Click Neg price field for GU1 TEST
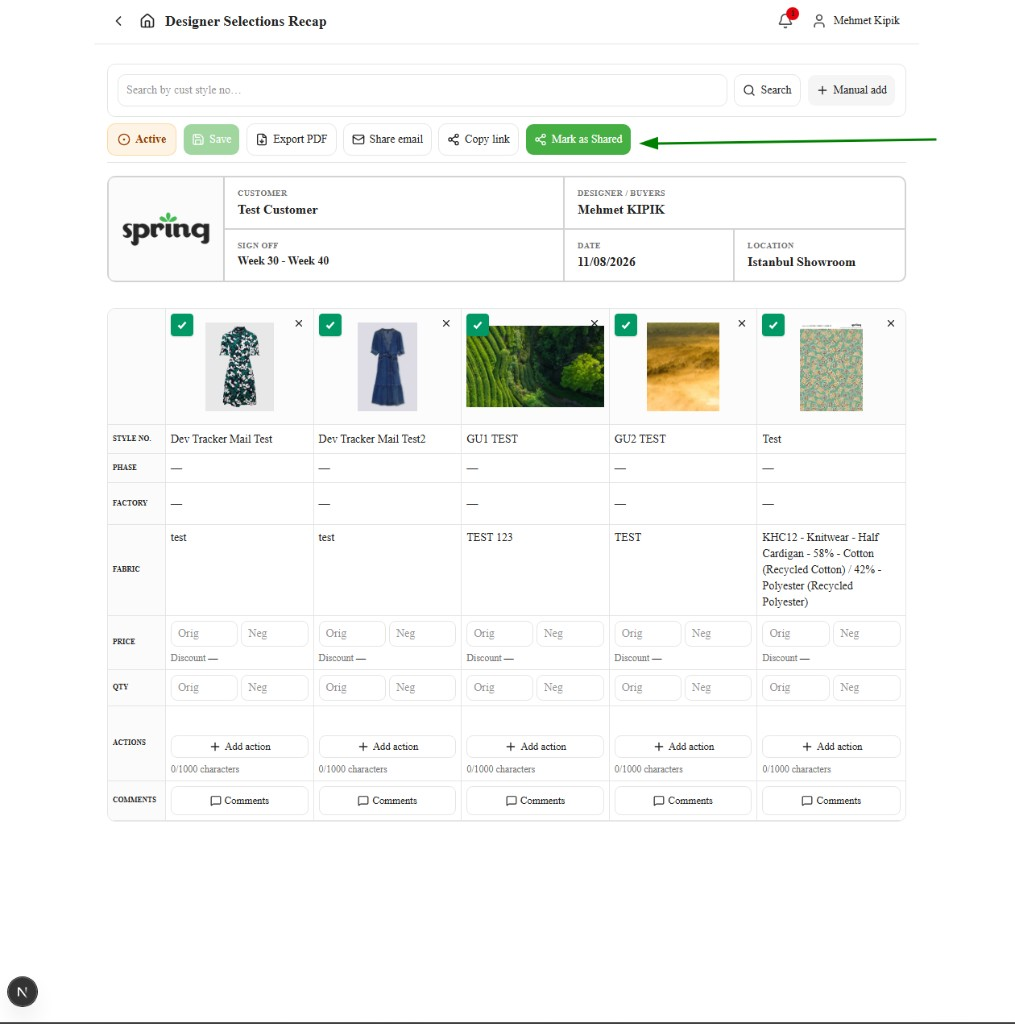The height and width of the screenshot is (1024, 1015). pyautogui.click(x=570, y=633)
